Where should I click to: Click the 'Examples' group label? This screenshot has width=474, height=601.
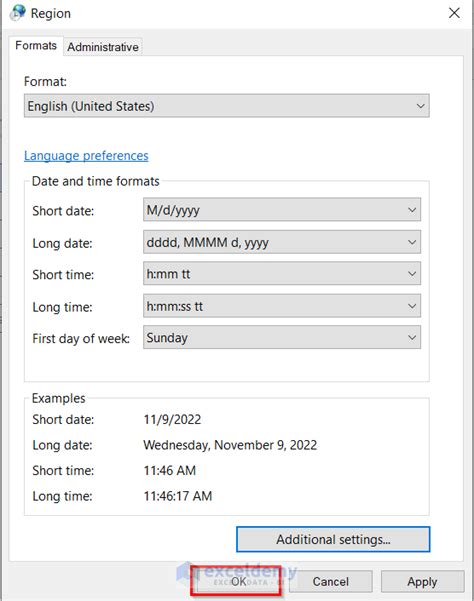[x=58, y=398]
